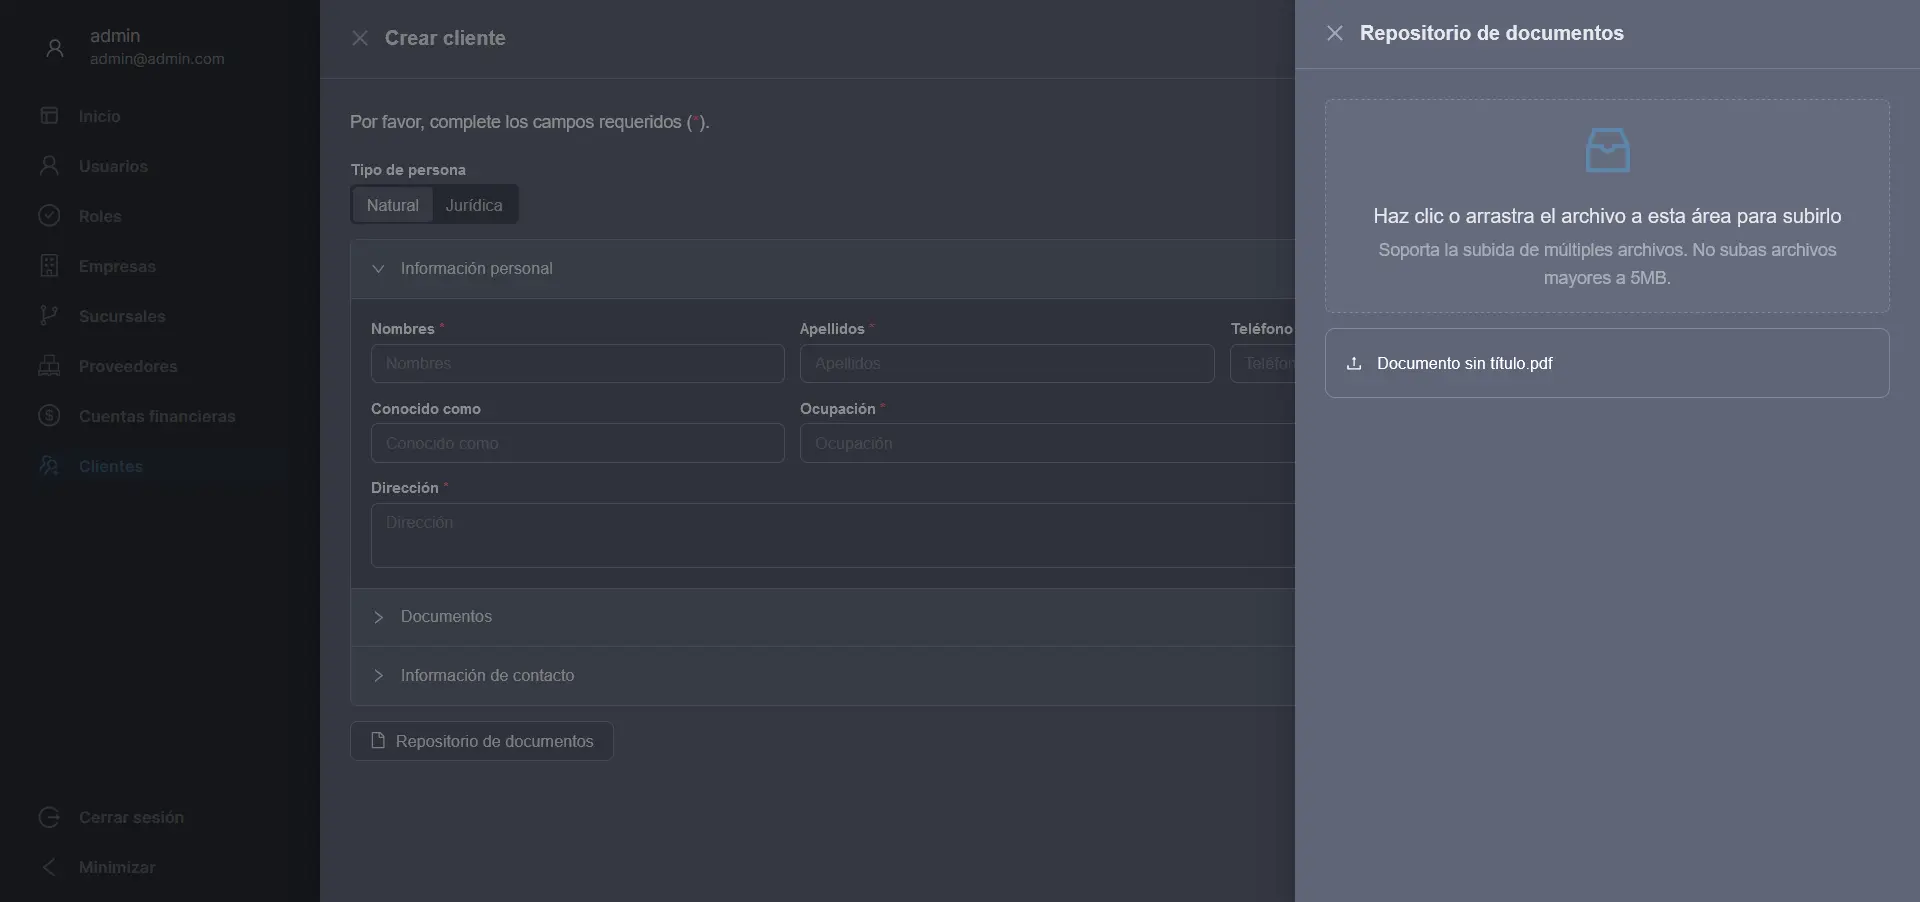Select Natural person type
The height and width of the screenshot is (902, 1920).
click(x=392, y=205)
